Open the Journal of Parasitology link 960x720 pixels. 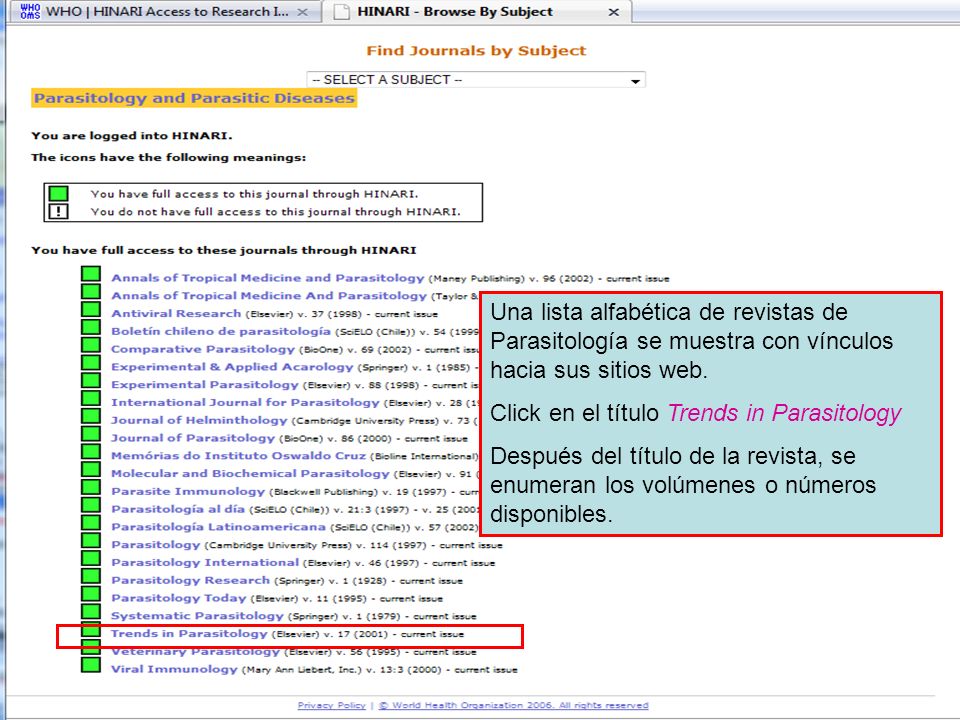point(193,438)
